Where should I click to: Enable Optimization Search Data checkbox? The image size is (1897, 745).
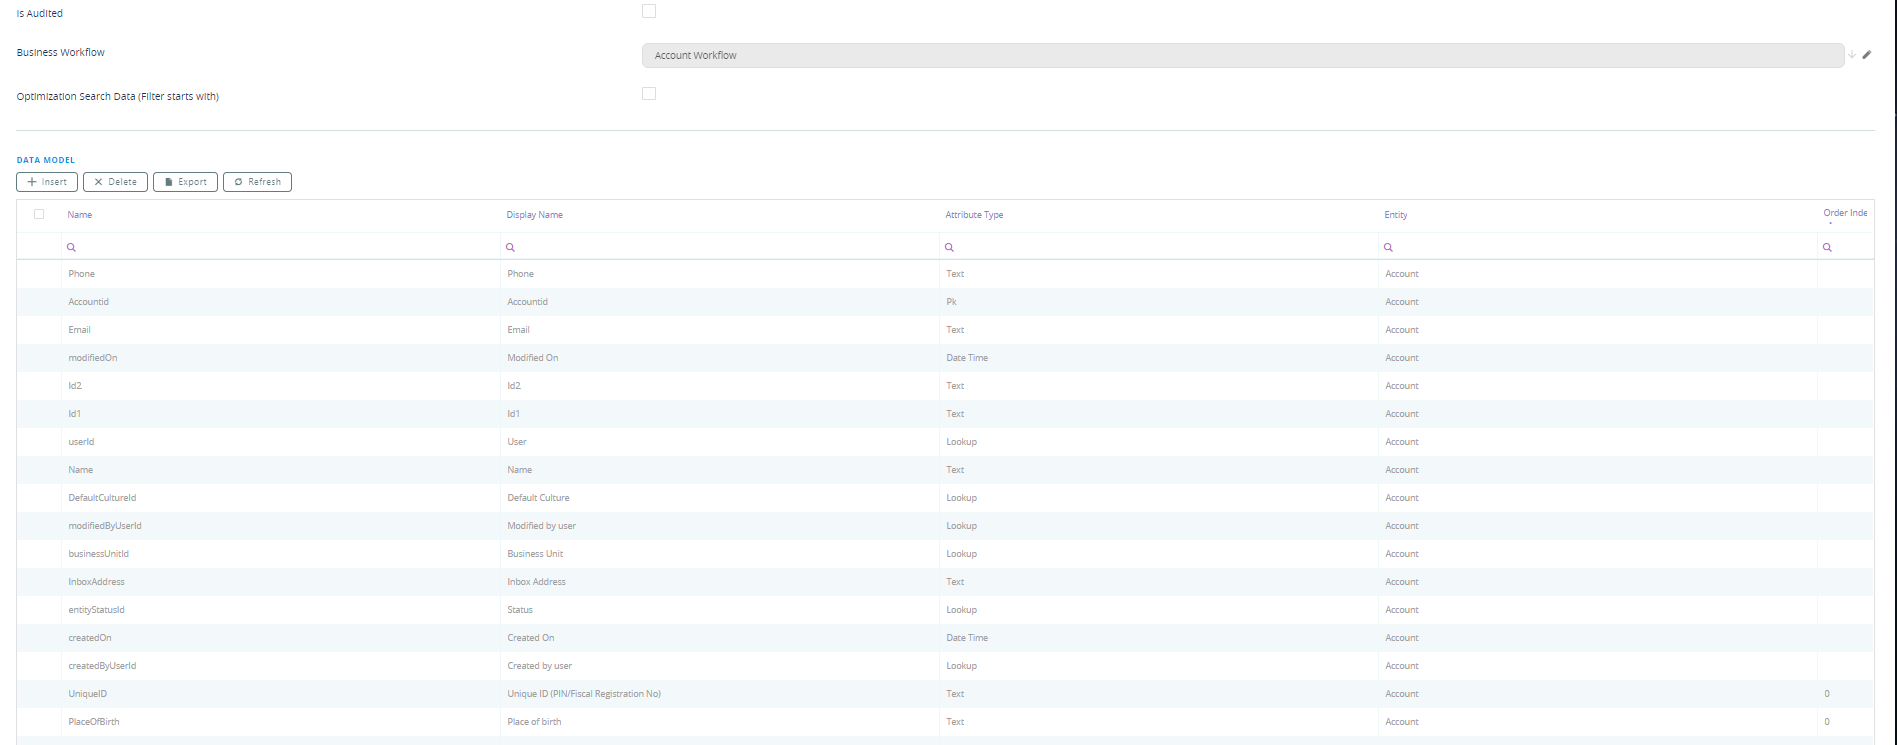649,94
